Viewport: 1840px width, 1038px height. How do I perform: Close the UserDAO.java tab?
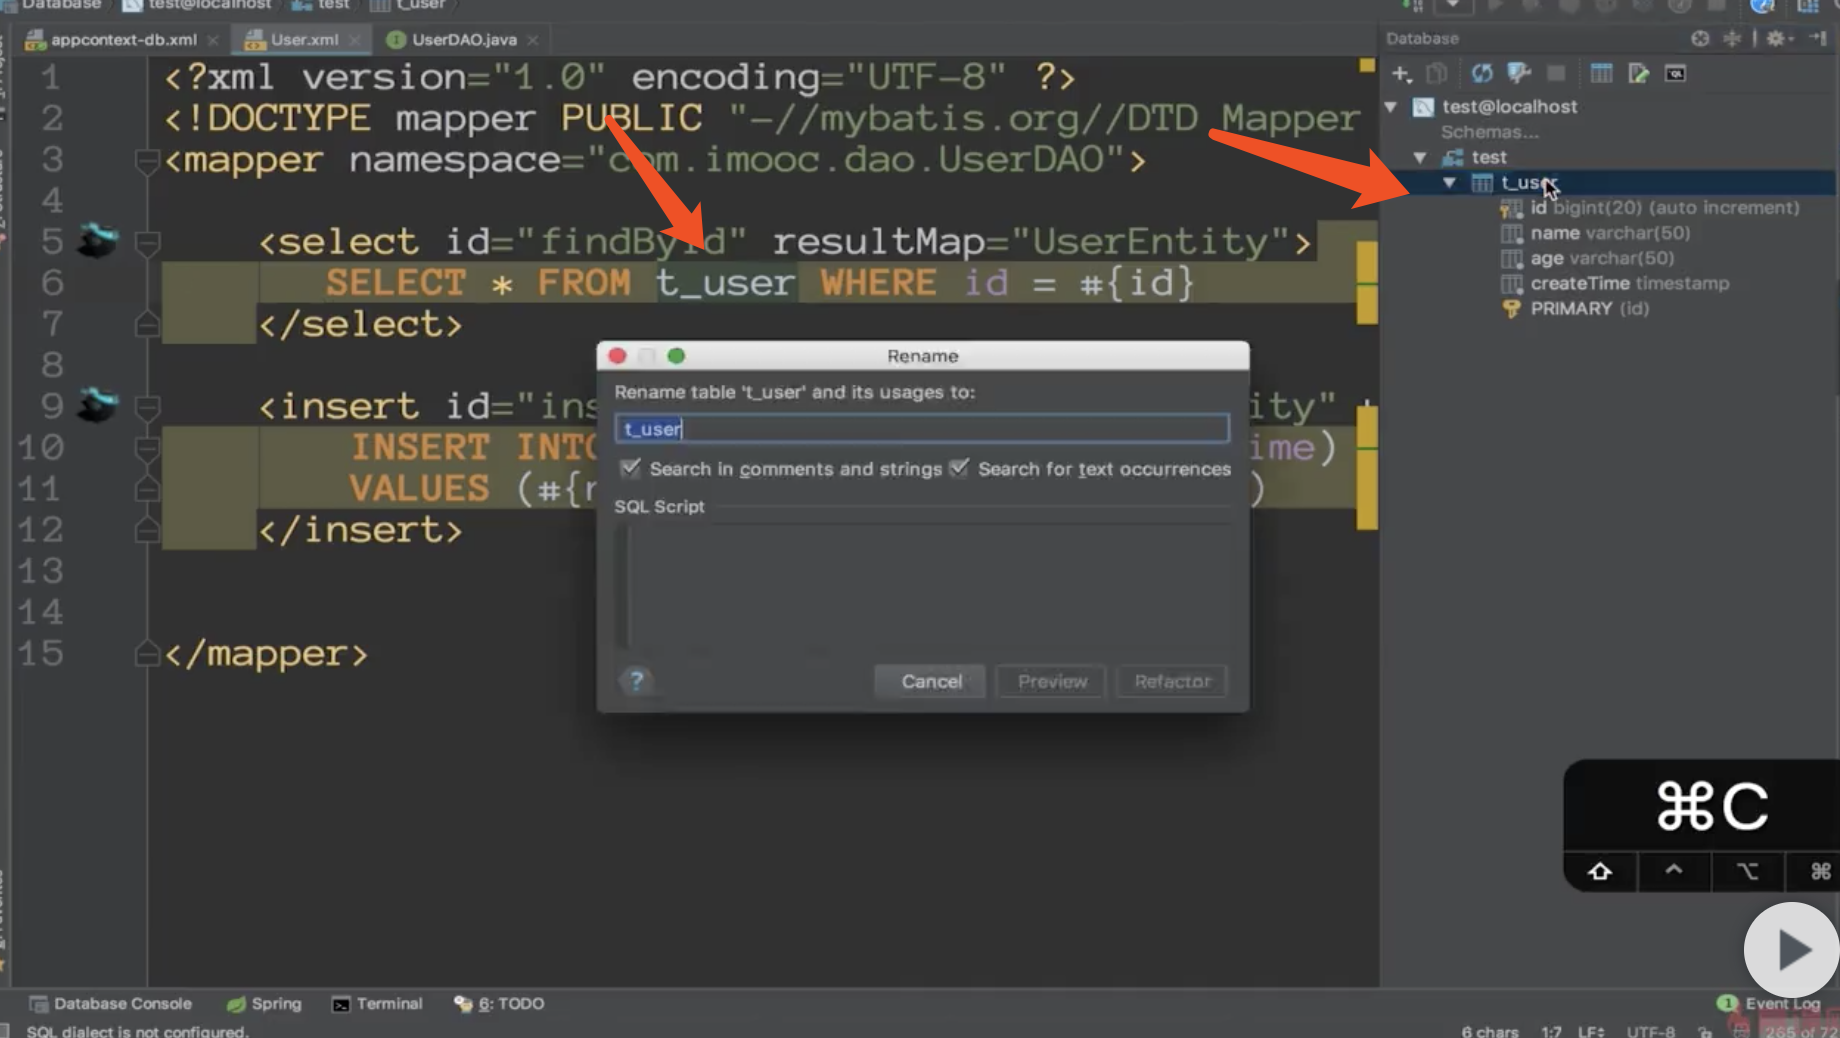point(533,40)
